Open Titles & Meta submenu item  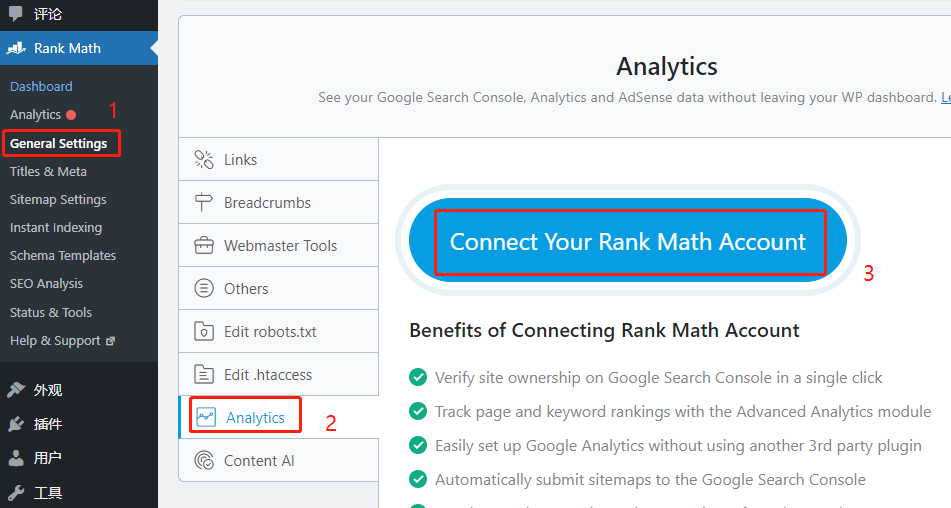coord(48,172)
